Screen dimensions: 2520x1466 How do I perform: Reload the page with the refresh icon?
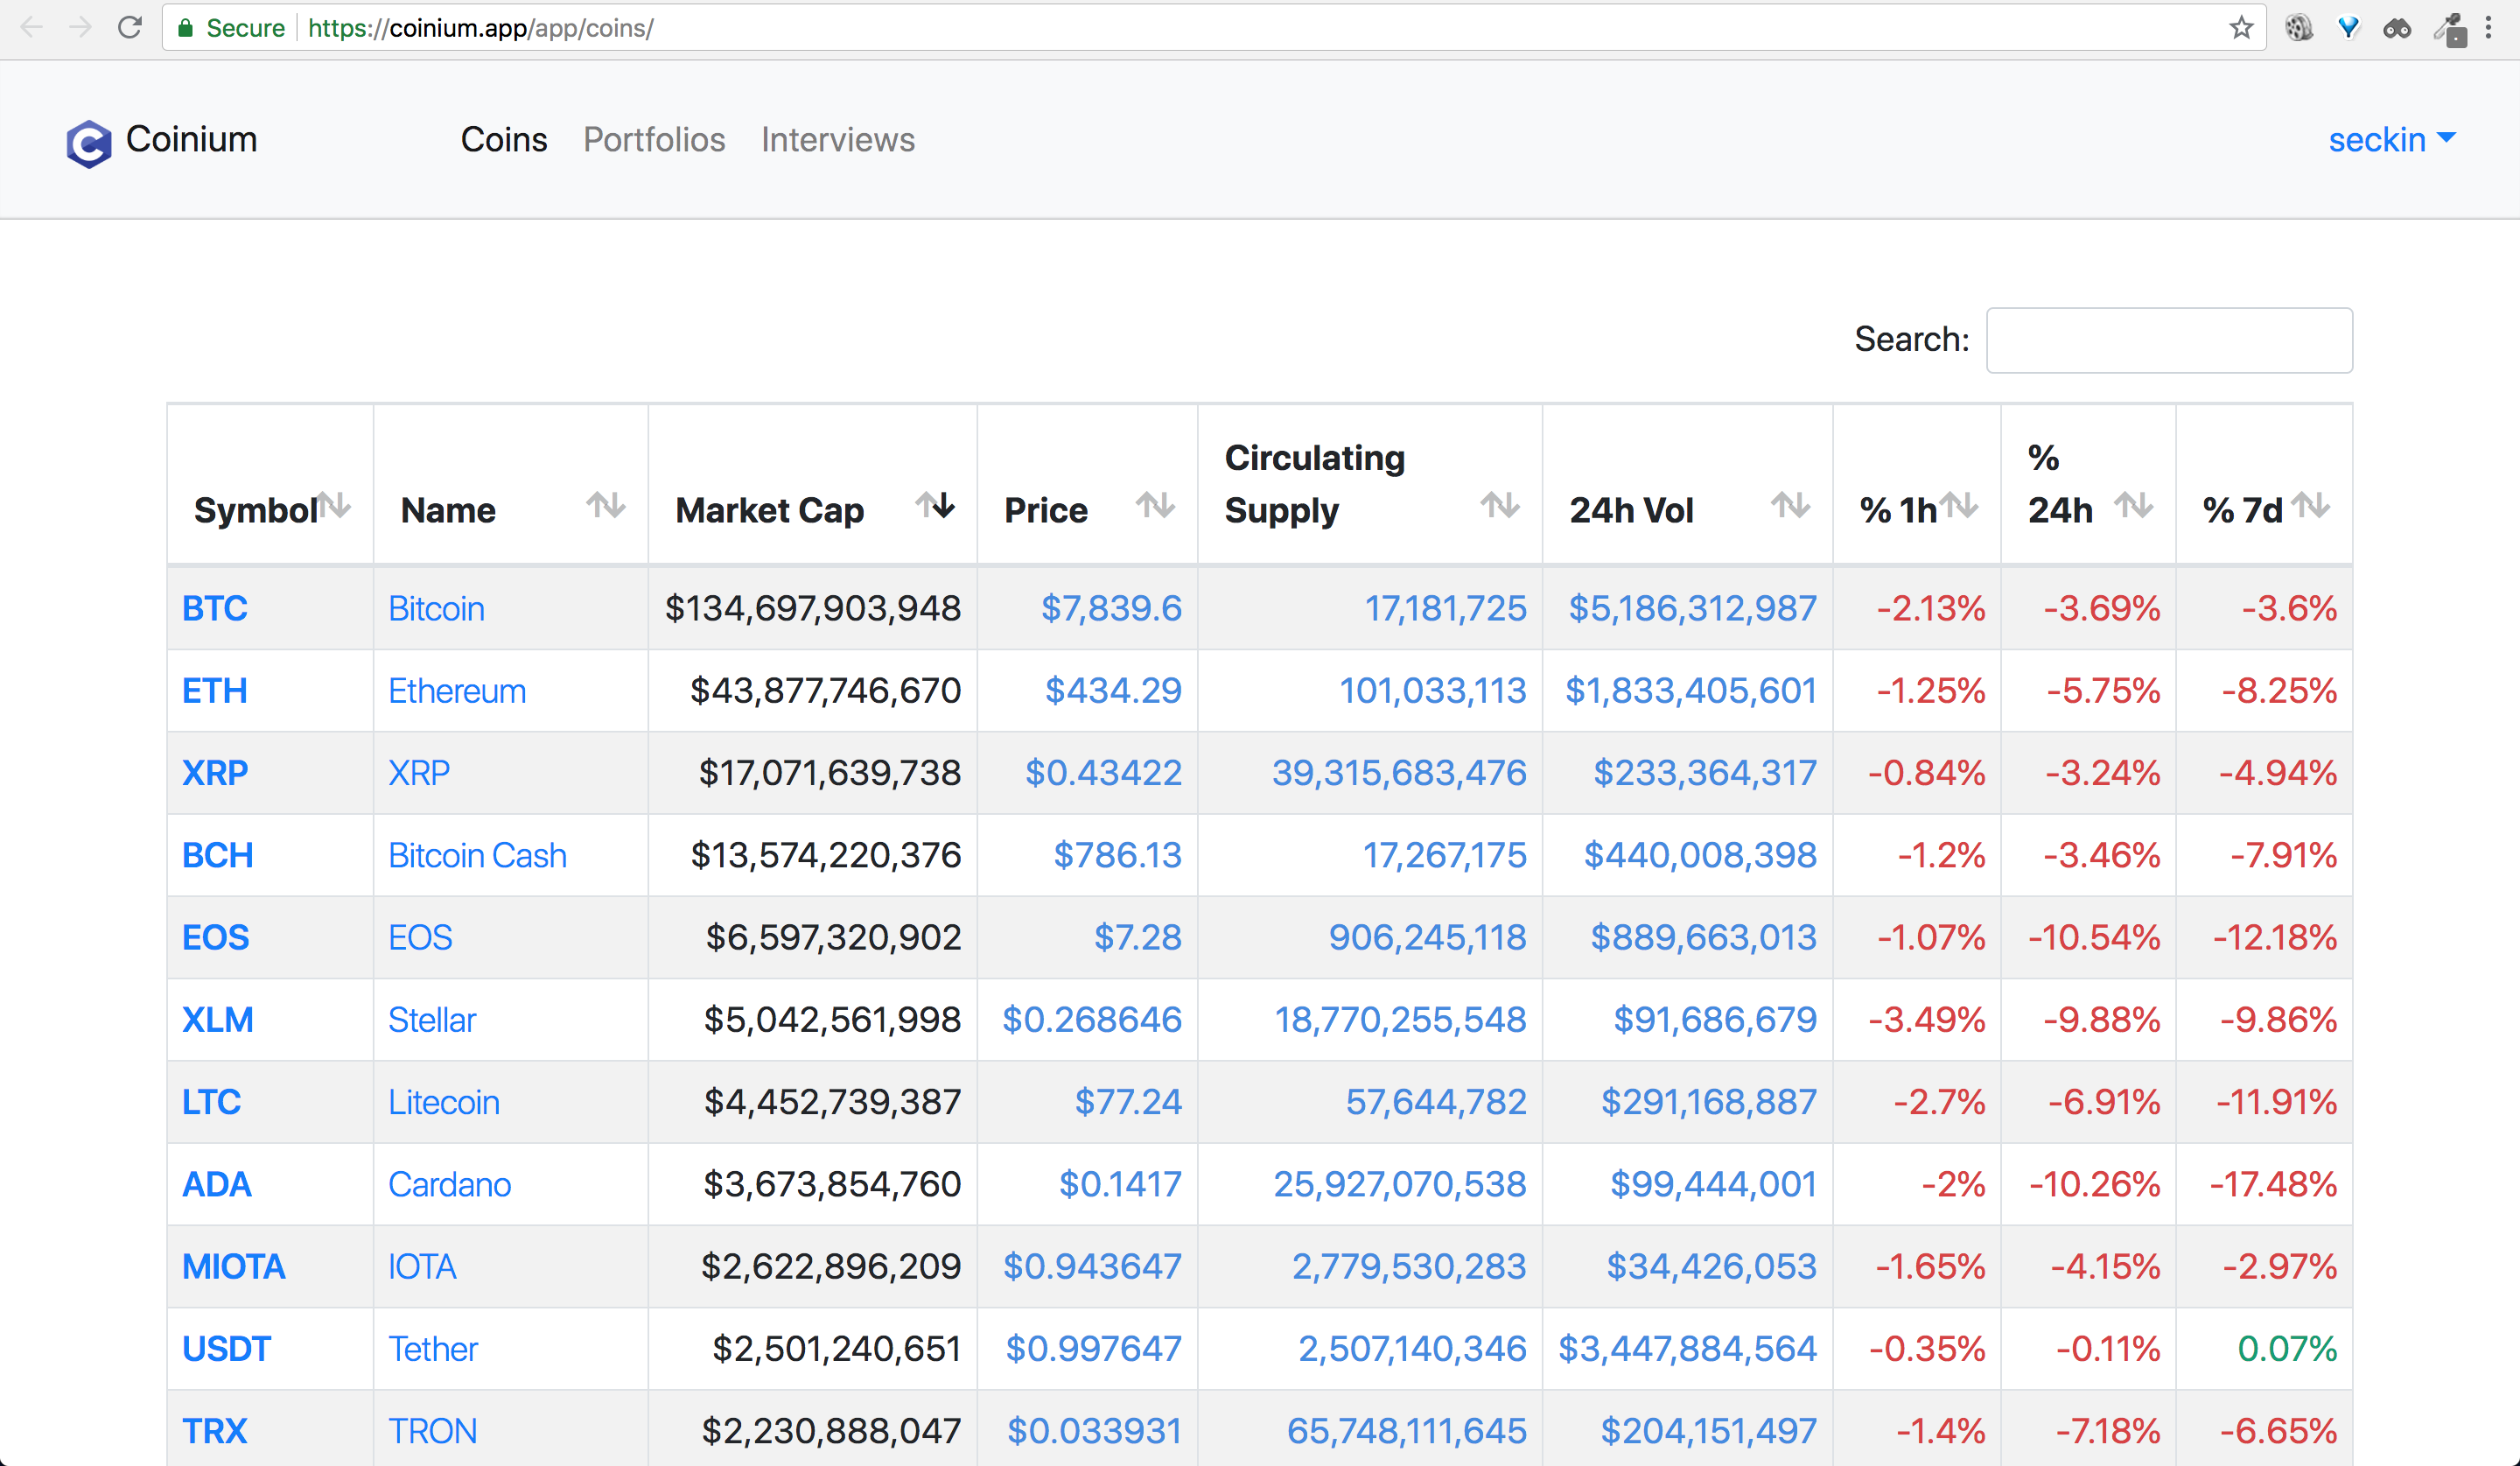pos(129,27)
